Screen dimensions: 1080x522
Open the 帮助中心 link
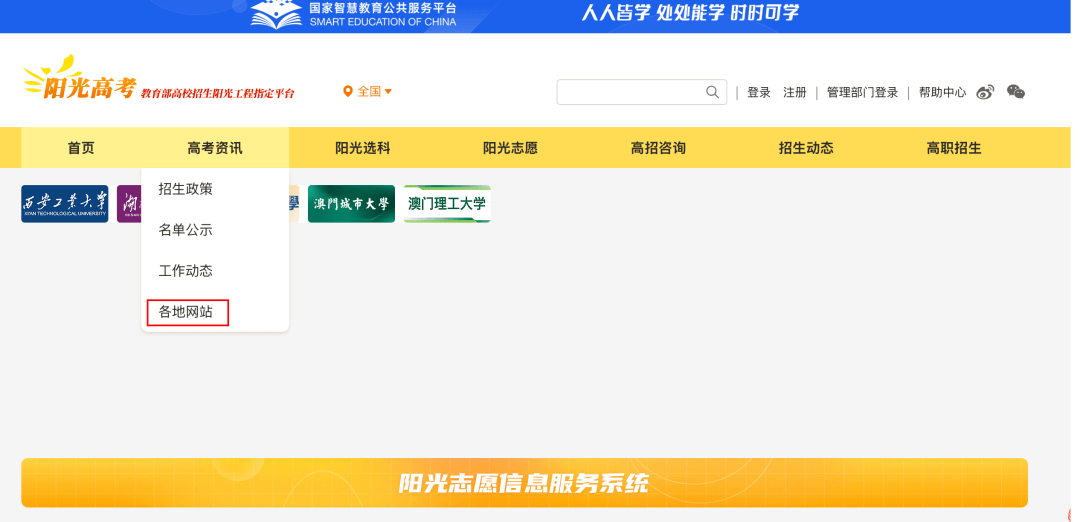943,92
